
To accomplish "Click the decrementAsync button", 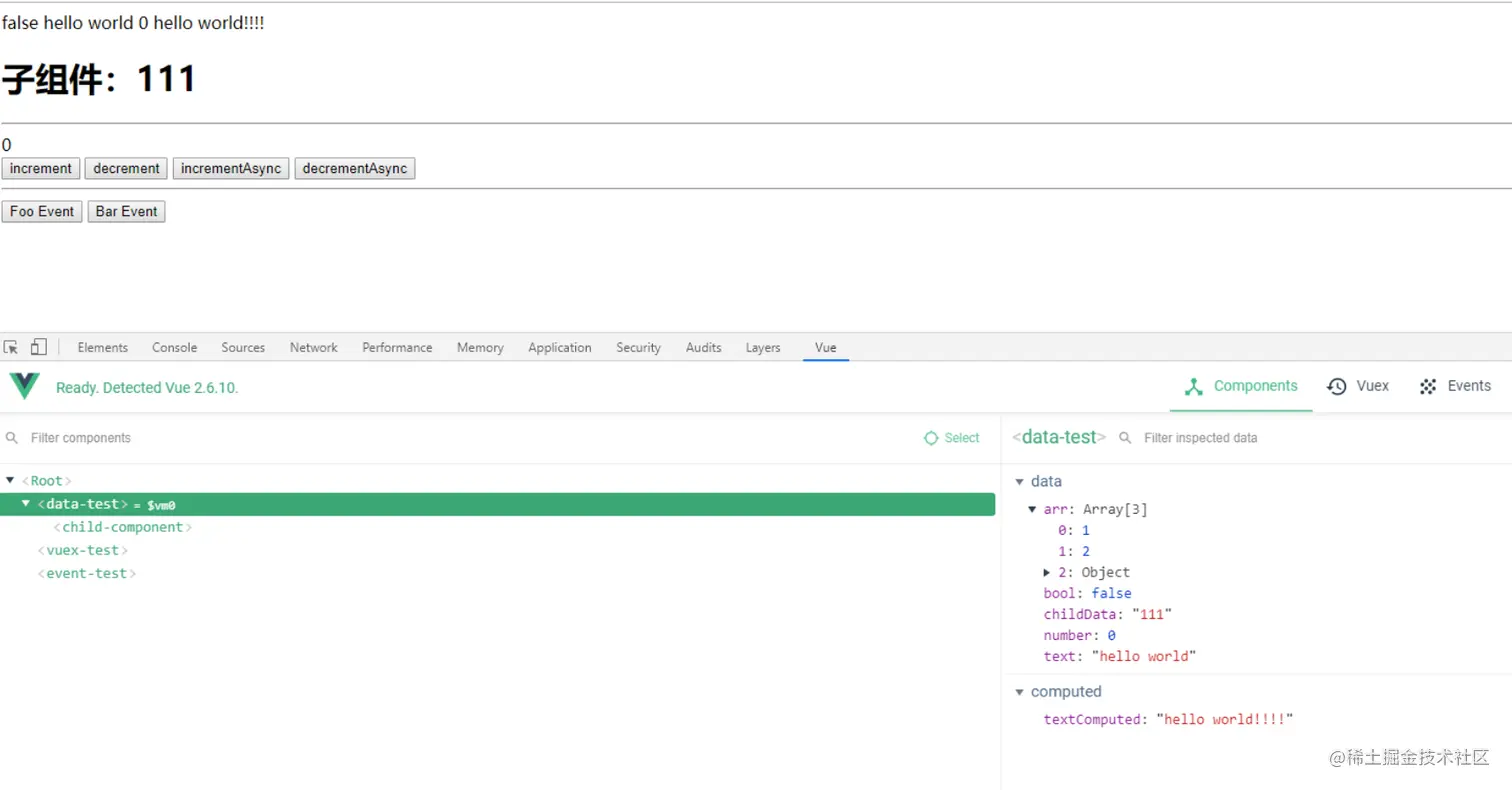I will [354, 169].
